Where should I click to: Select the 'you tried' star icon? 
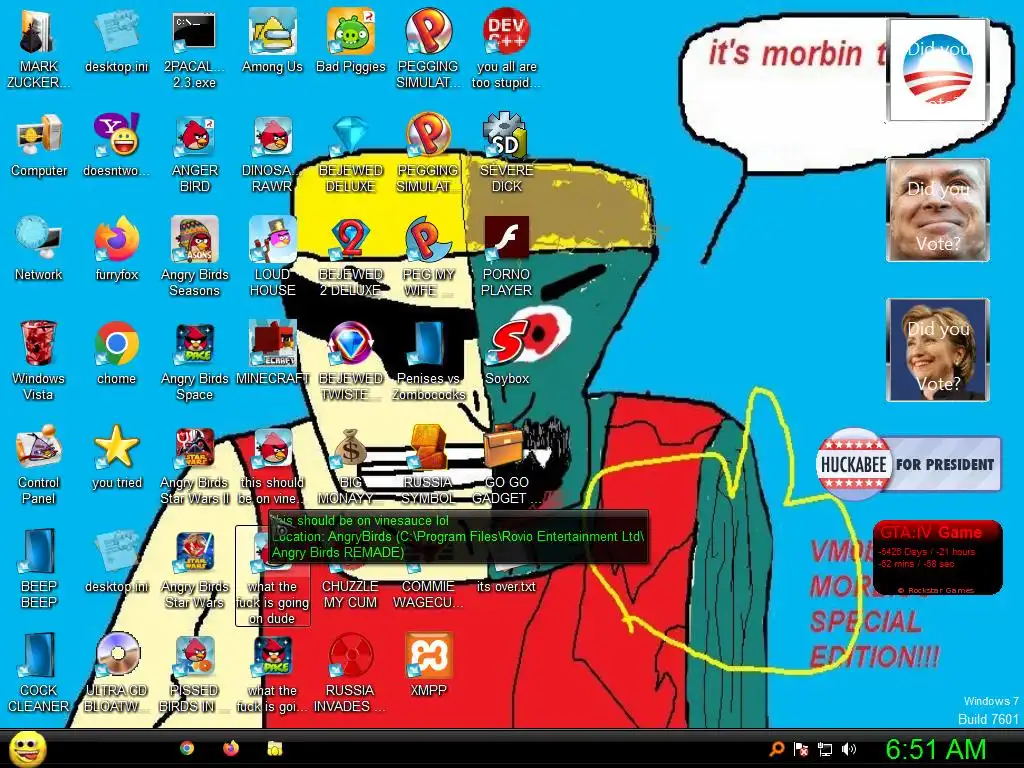116,456
